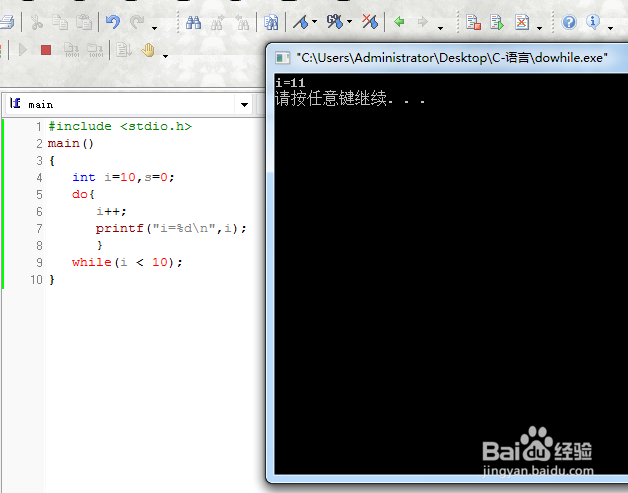Navigate back with green arrow
The width and height of the screenshot is (628, 493).
[x=399, y=22]
